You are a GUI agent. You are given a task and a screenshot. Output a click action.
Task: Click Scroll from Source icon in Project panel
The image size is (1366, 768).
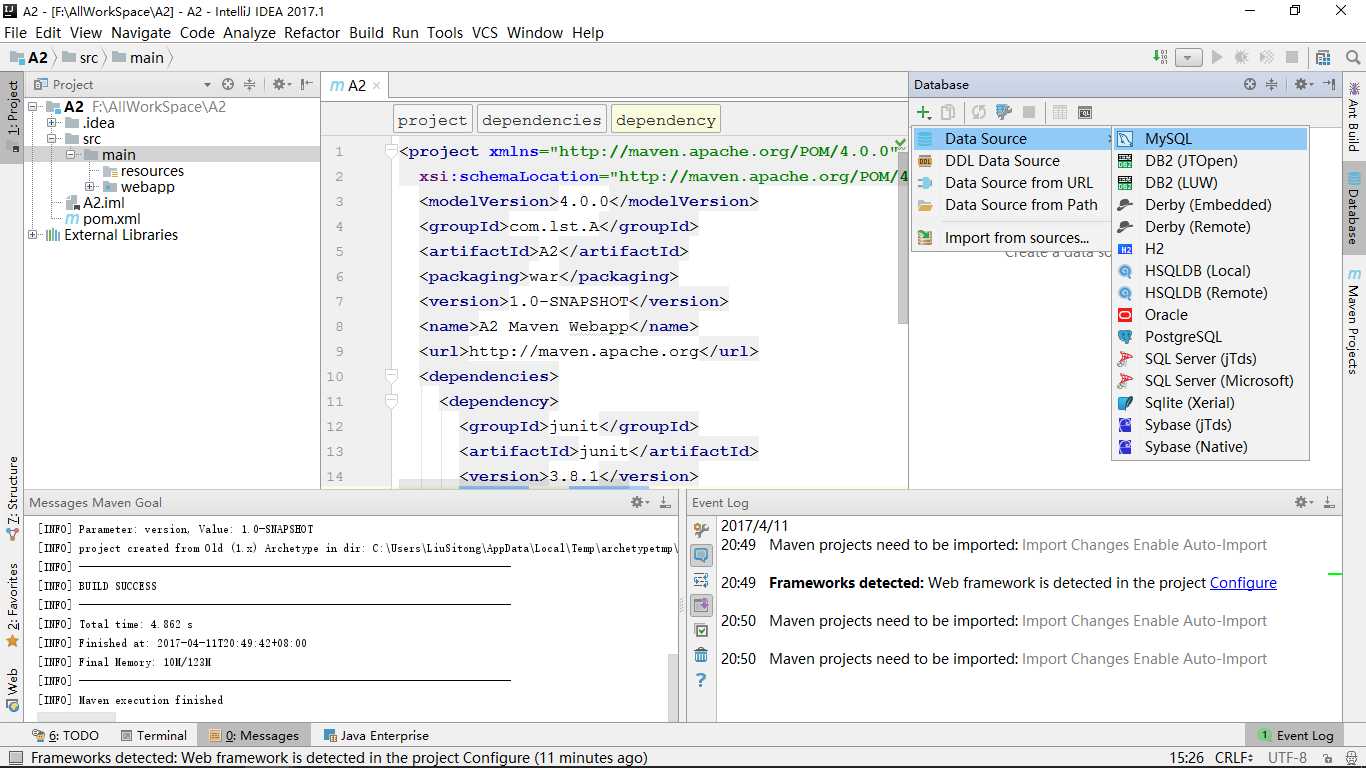pyautogui.click(x=228, y=85)
